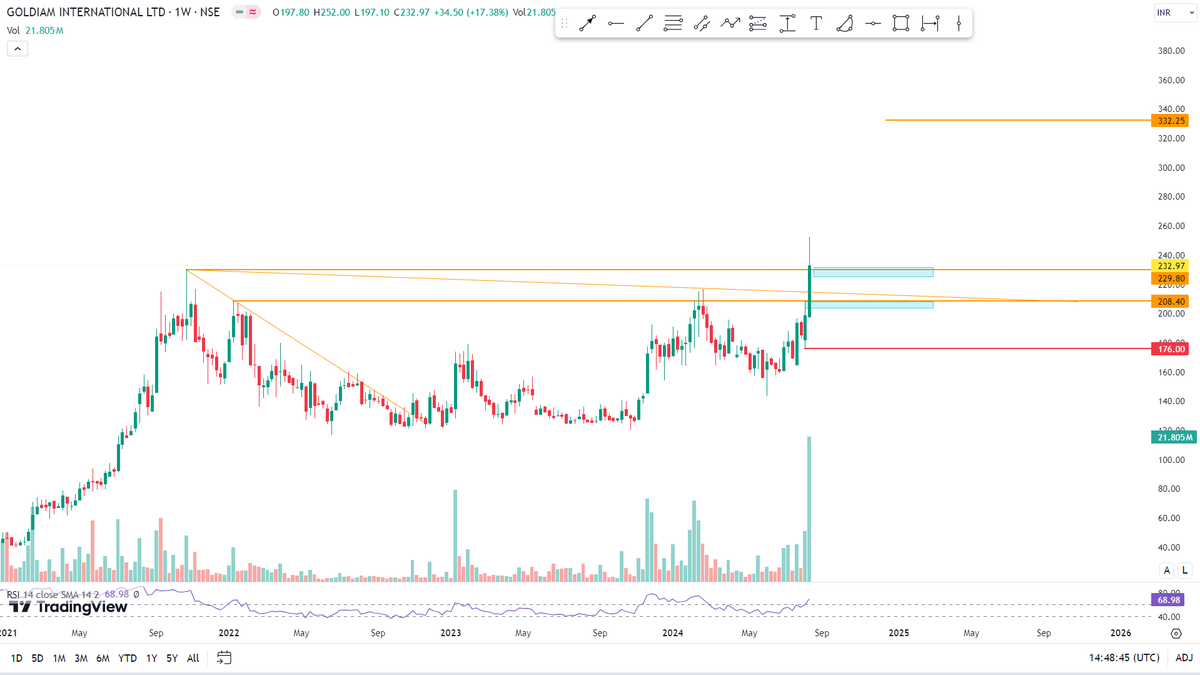Click the tallest green volume bar

pyautogui.click(x=809, y=509)
